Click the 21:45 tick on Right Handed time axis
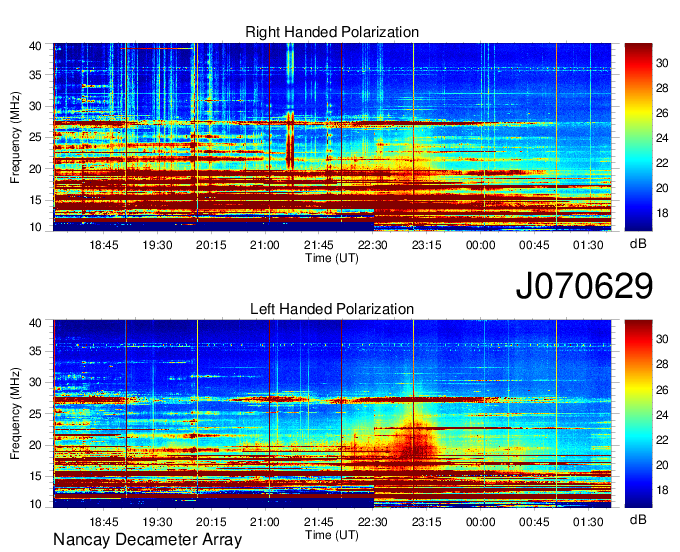Image resolution: width=680 pixels, height=552 pixels. tap(319, 245)
